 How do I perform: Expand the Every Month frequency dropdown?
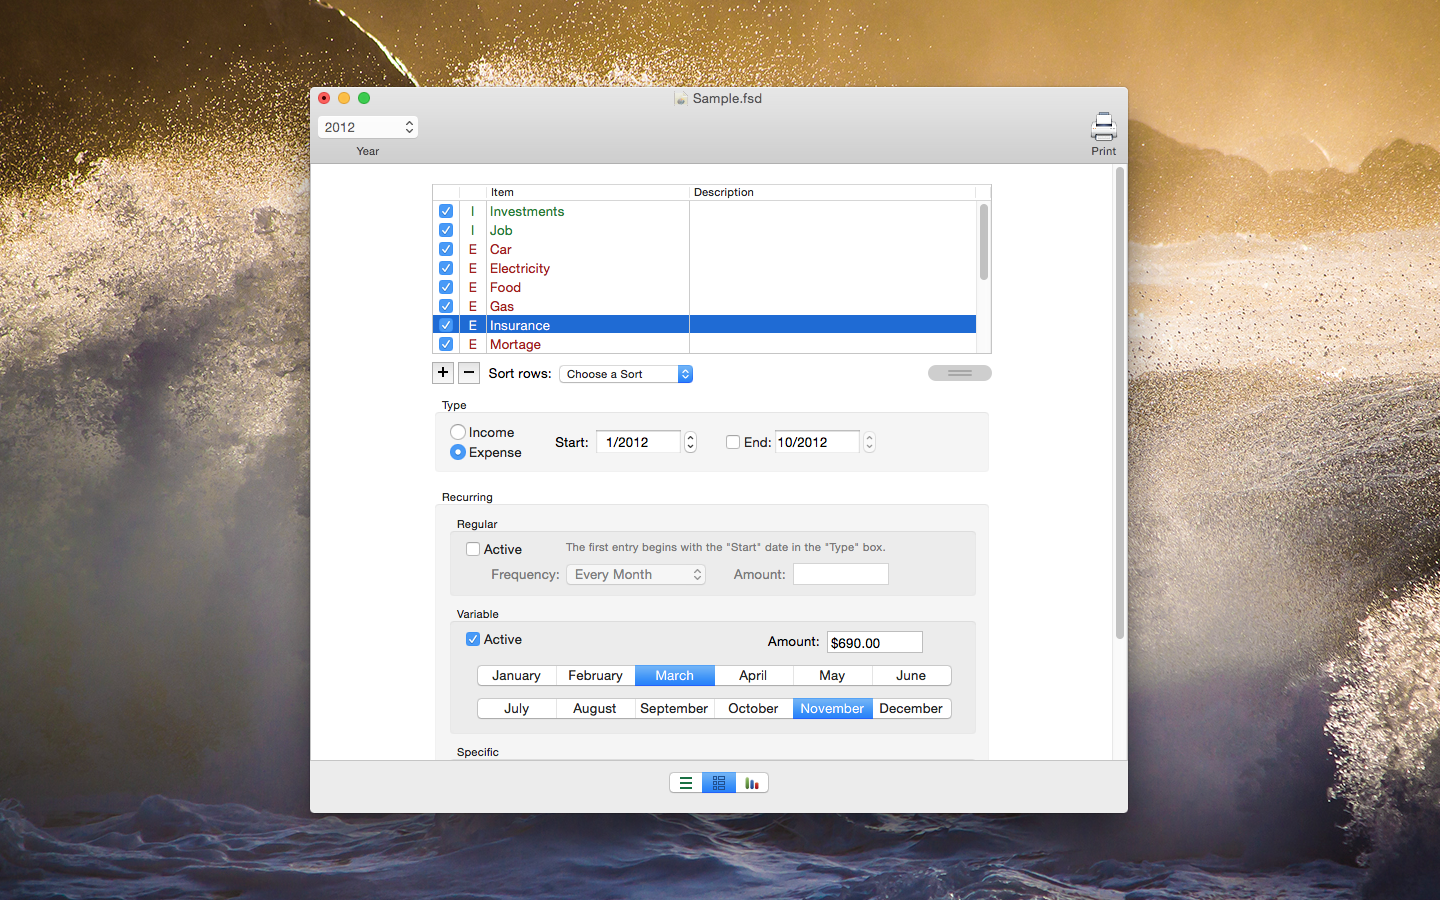tap(636, 574)
